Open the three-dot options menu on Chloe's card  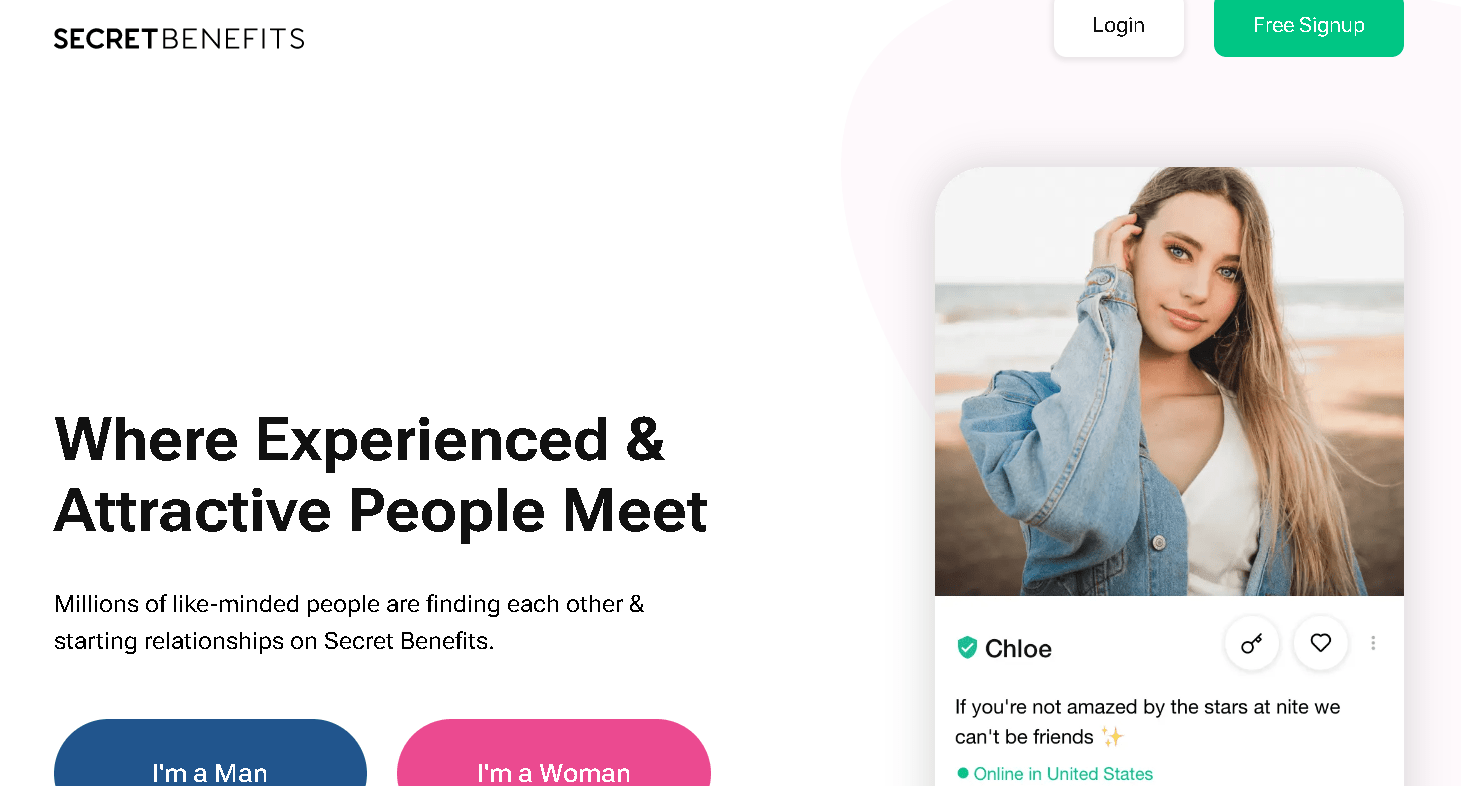1373,644
